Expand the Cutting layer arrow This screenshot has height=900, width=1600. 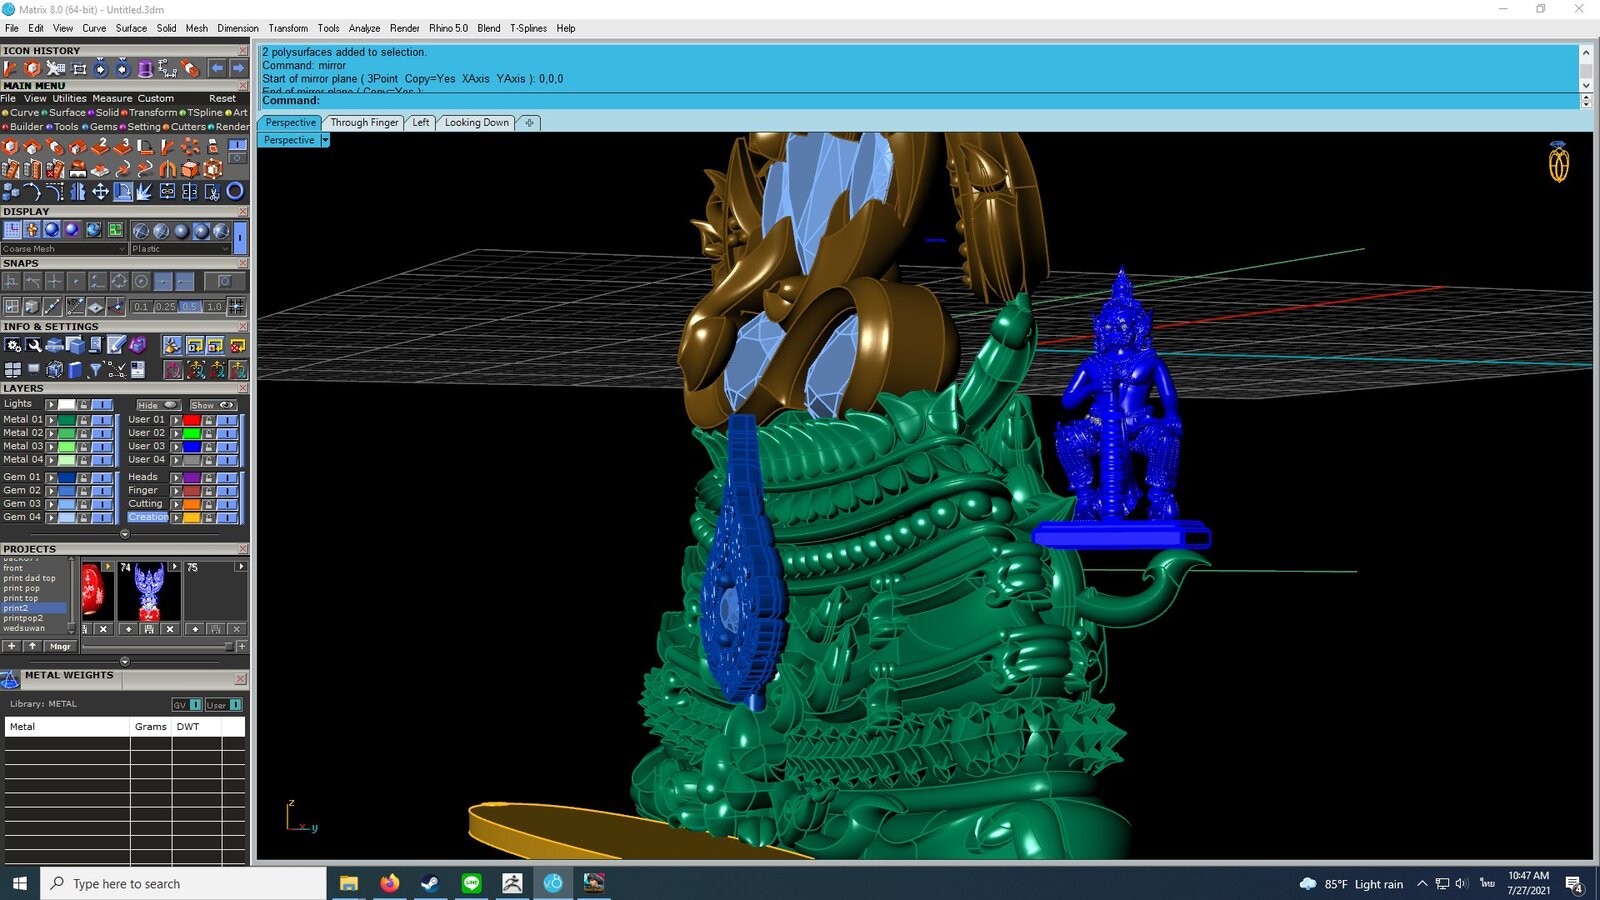click(176, 504)
